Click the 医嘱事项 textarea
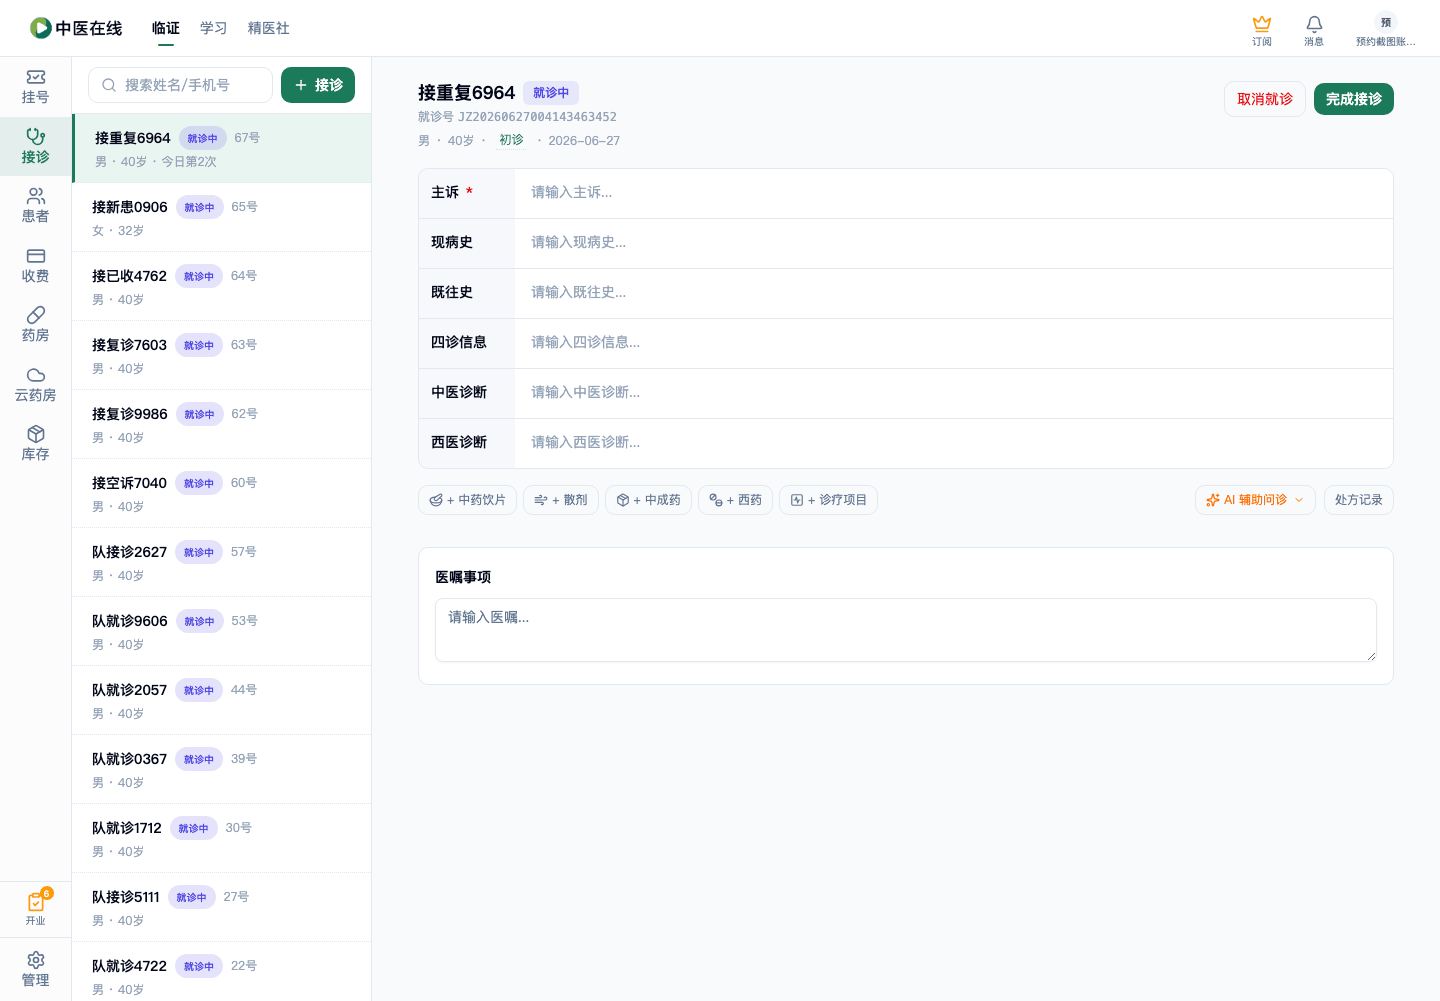This screenshot has width=1440, height=1001. [x=906, y=630]
